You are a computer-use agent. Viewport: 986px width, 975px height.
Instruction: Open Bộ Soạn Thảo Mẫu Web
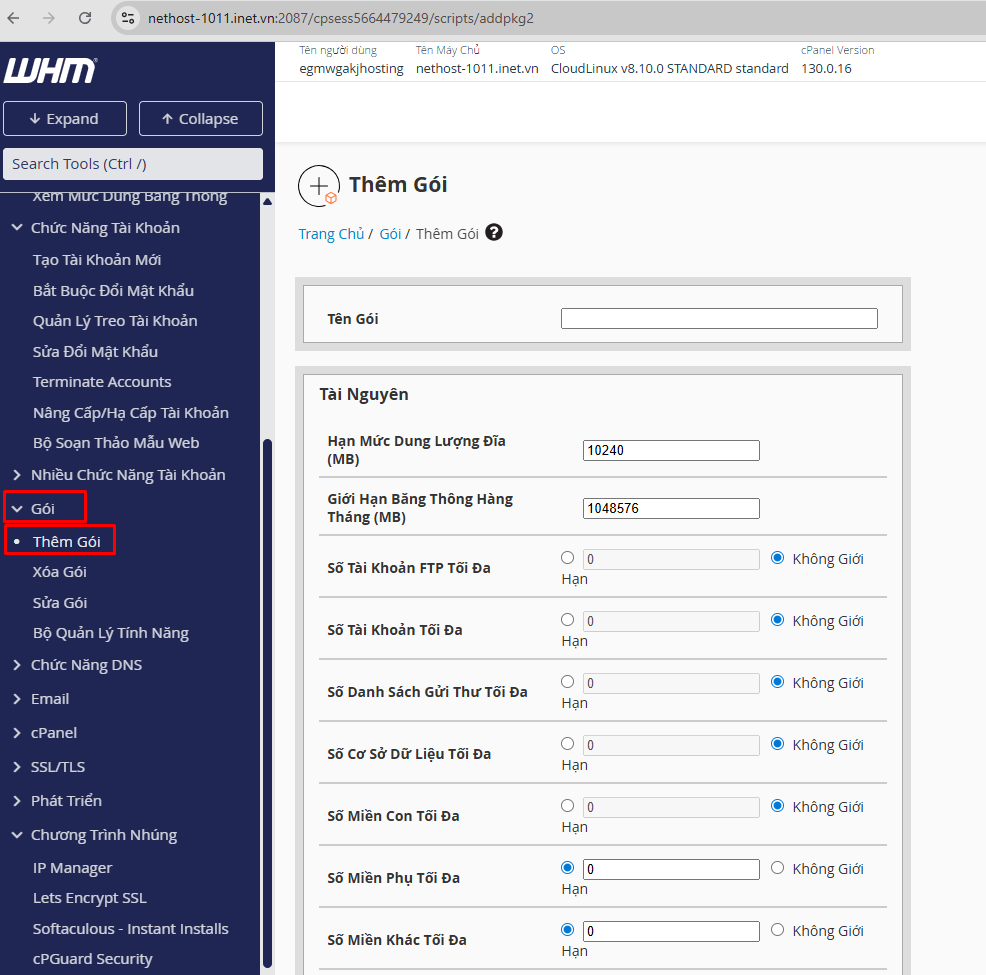coord(116,443)
